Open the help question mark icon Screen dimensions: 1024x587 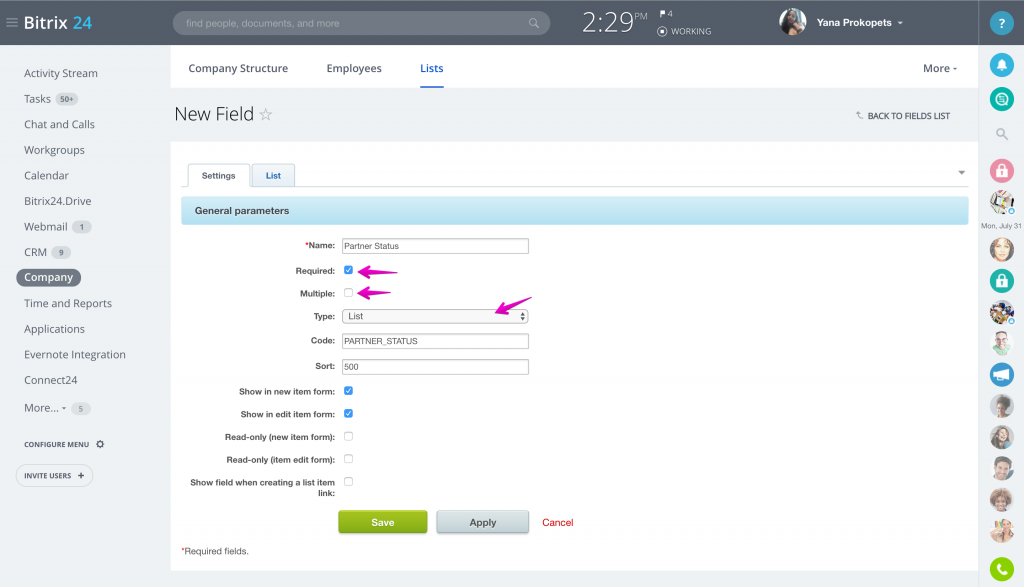[1001, 23]
